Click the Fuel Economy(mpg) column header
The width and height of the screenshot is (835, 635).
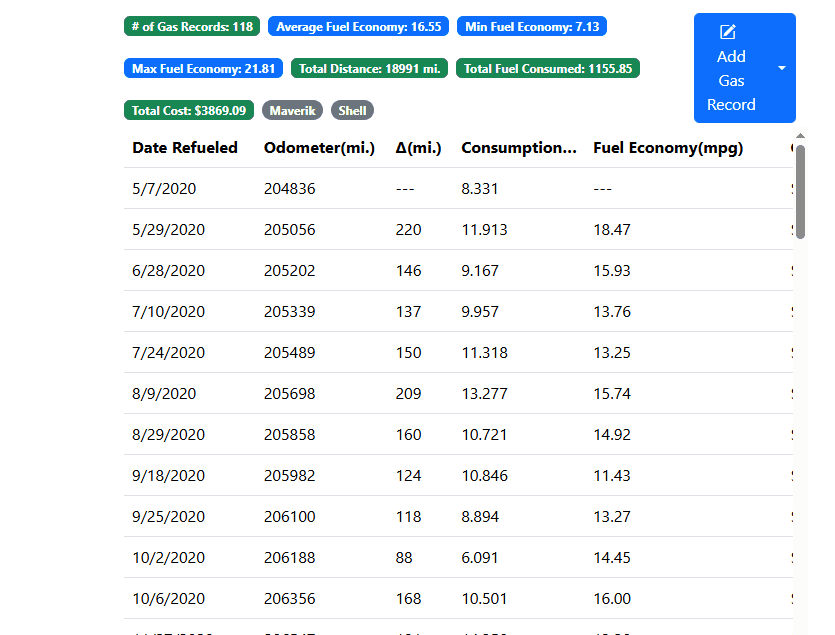click(668, 148)
